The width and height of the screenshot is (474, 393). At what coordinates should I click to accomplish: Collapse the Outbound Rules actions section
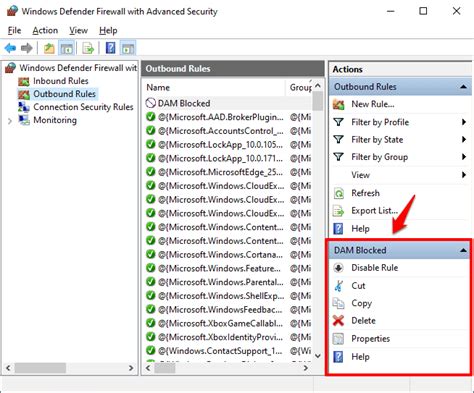(x=463, y=87)
